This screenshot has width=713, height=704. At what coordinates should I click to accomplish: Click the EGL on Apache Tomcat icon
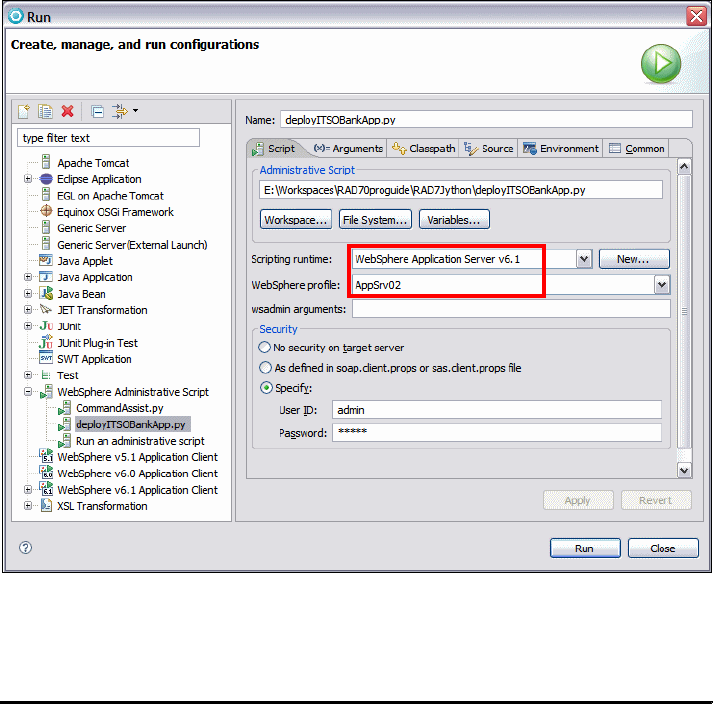coord(46,195)
